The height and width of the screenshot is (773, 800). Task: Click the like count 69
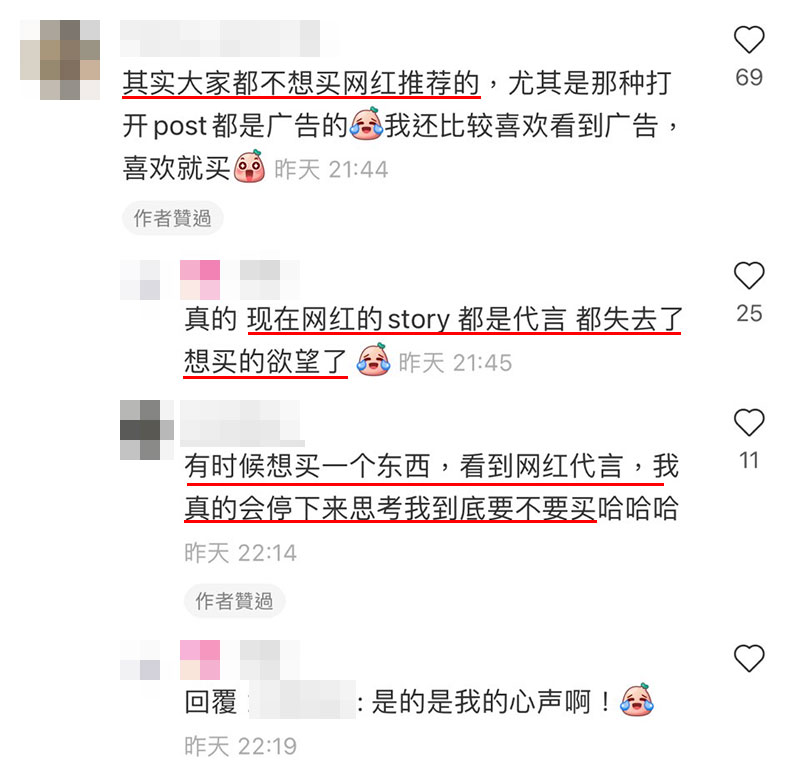[749, 78]
